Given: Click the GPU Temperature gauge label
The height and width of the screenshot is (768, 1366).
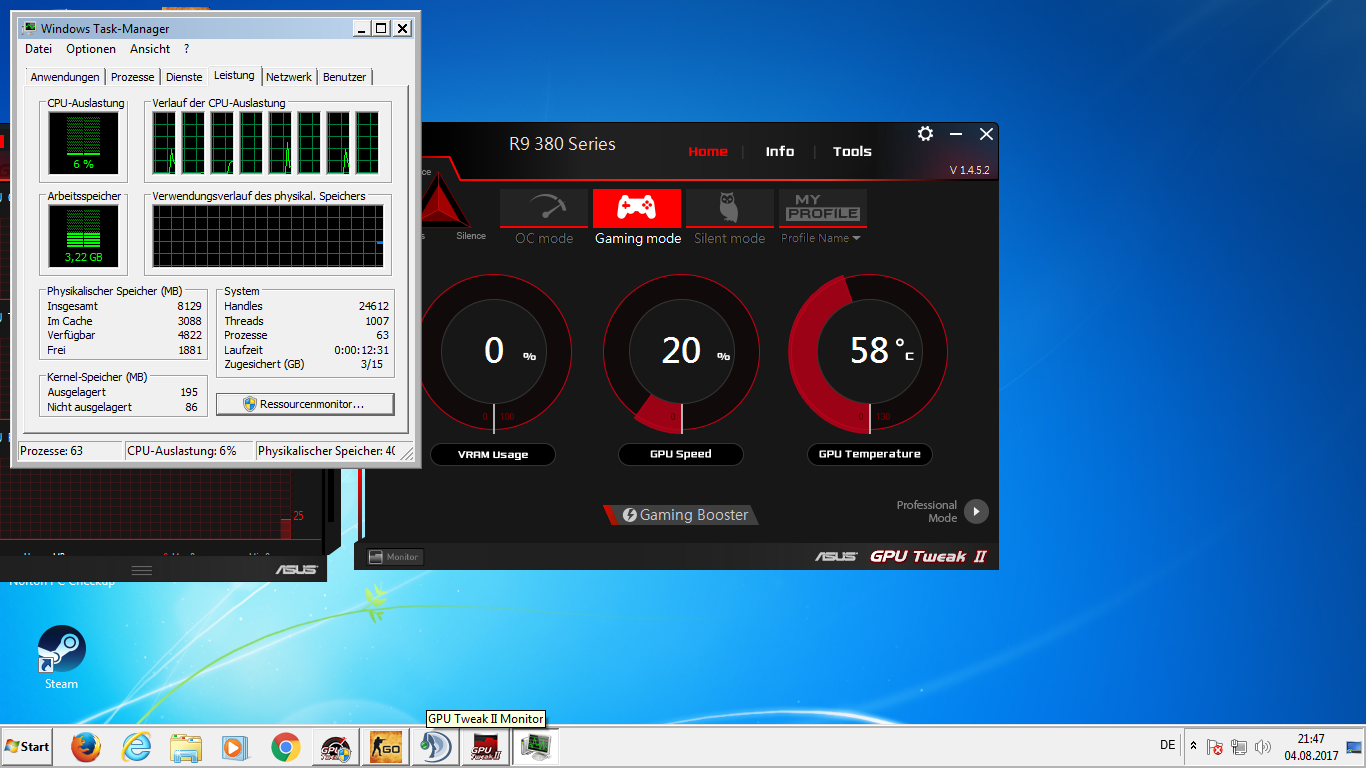Looking at the screenshot, I should (x=870, y=454).
